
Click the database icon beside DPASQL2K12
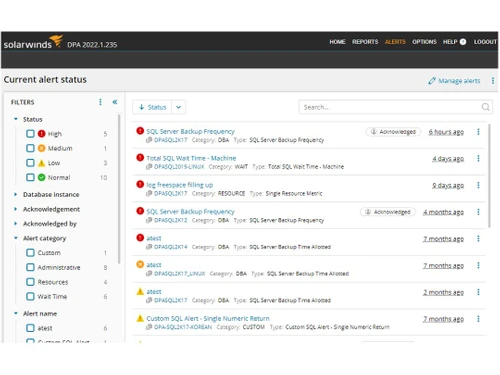click(149, 220)
